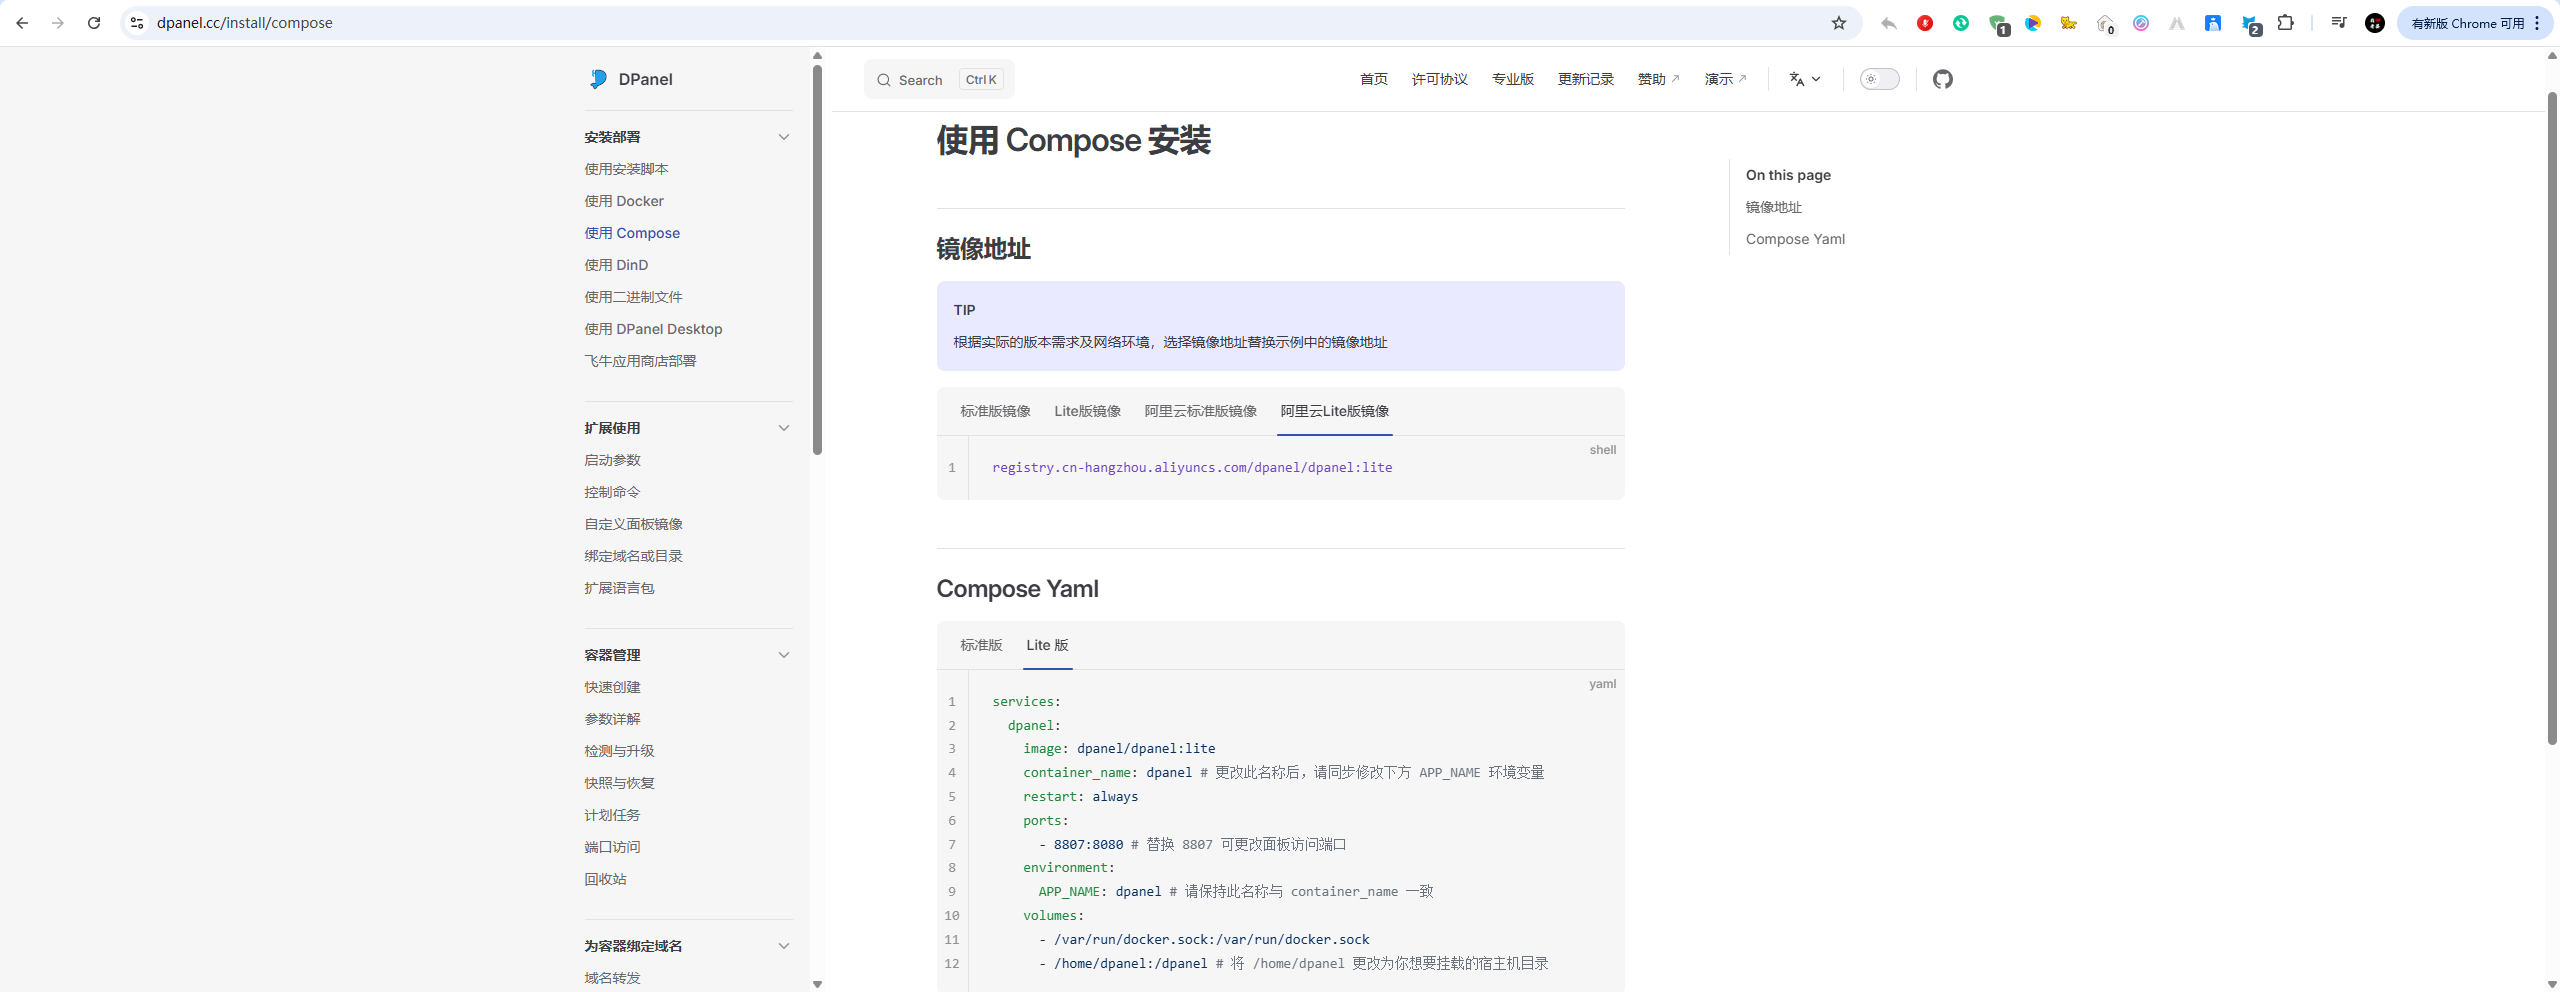The image size is (2560, 992).
Task: Open the GitHub repository icon
Action: (x=1942, y=79)
